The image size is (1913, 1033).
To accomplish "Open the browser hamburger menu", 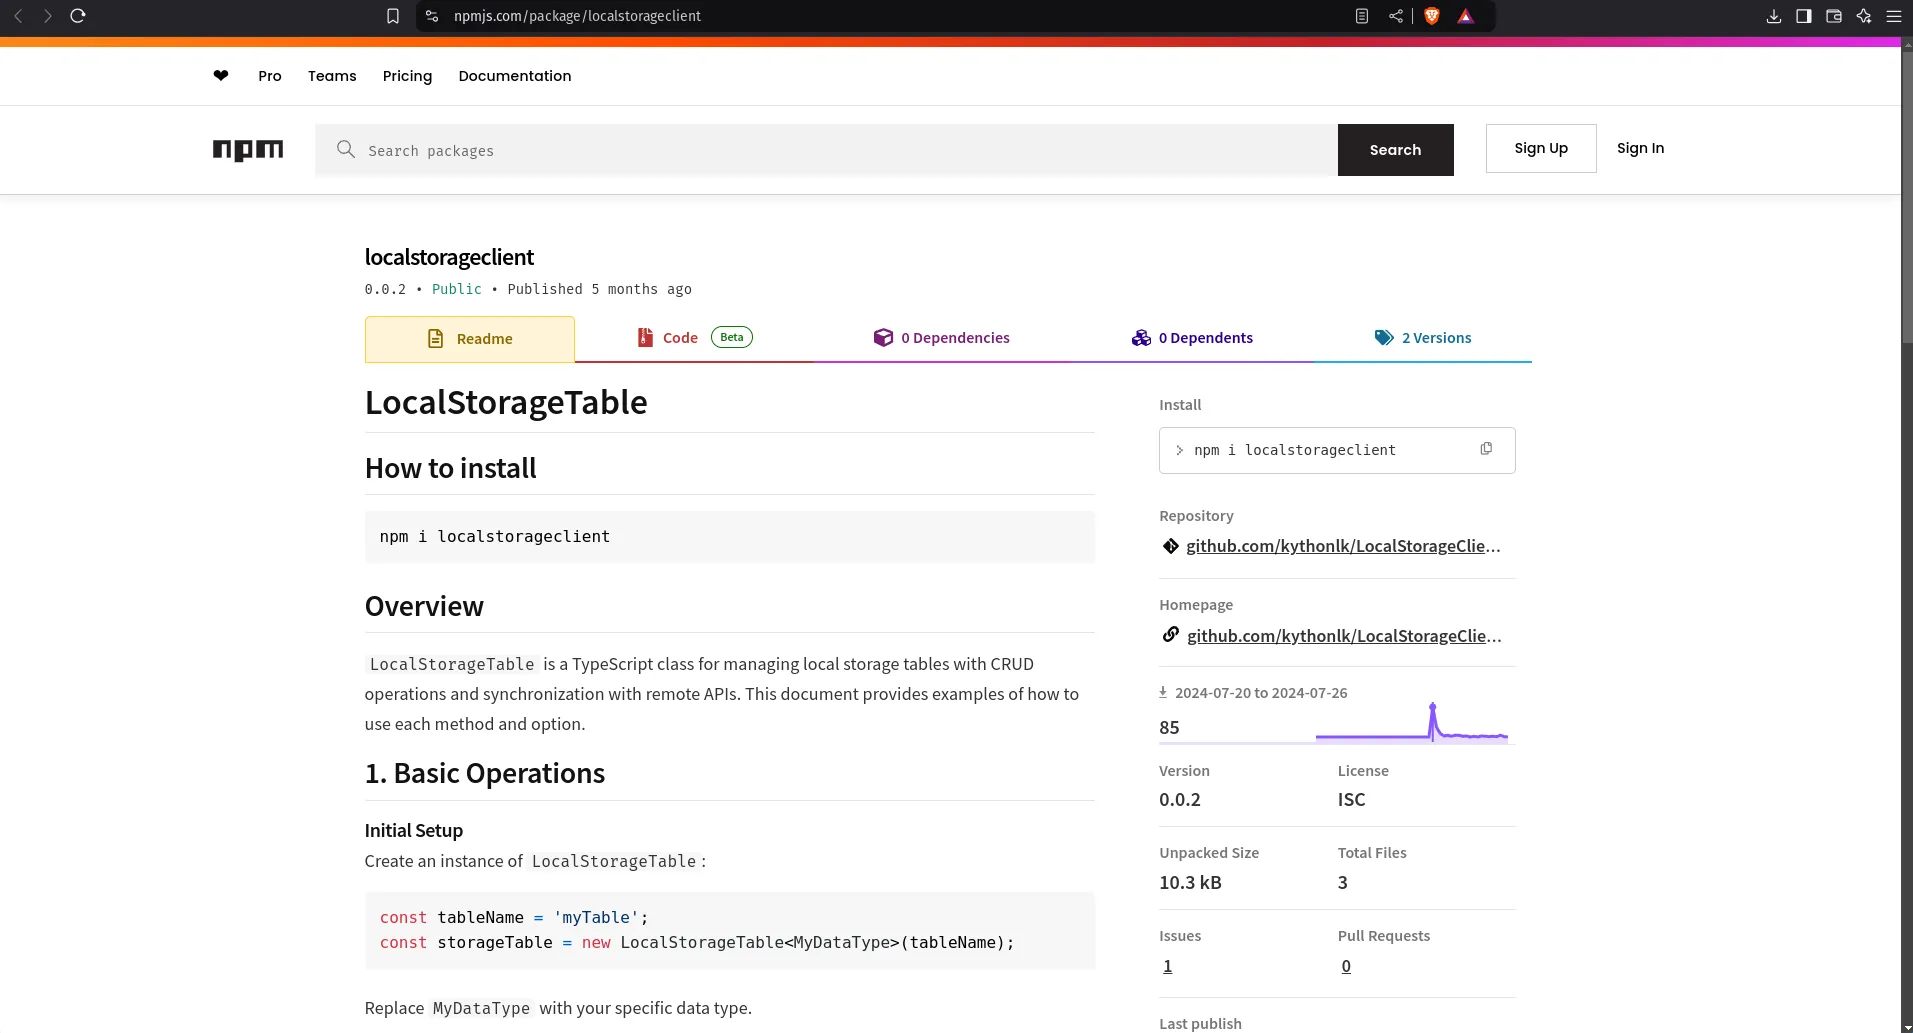I will [x=1895, y=16].
